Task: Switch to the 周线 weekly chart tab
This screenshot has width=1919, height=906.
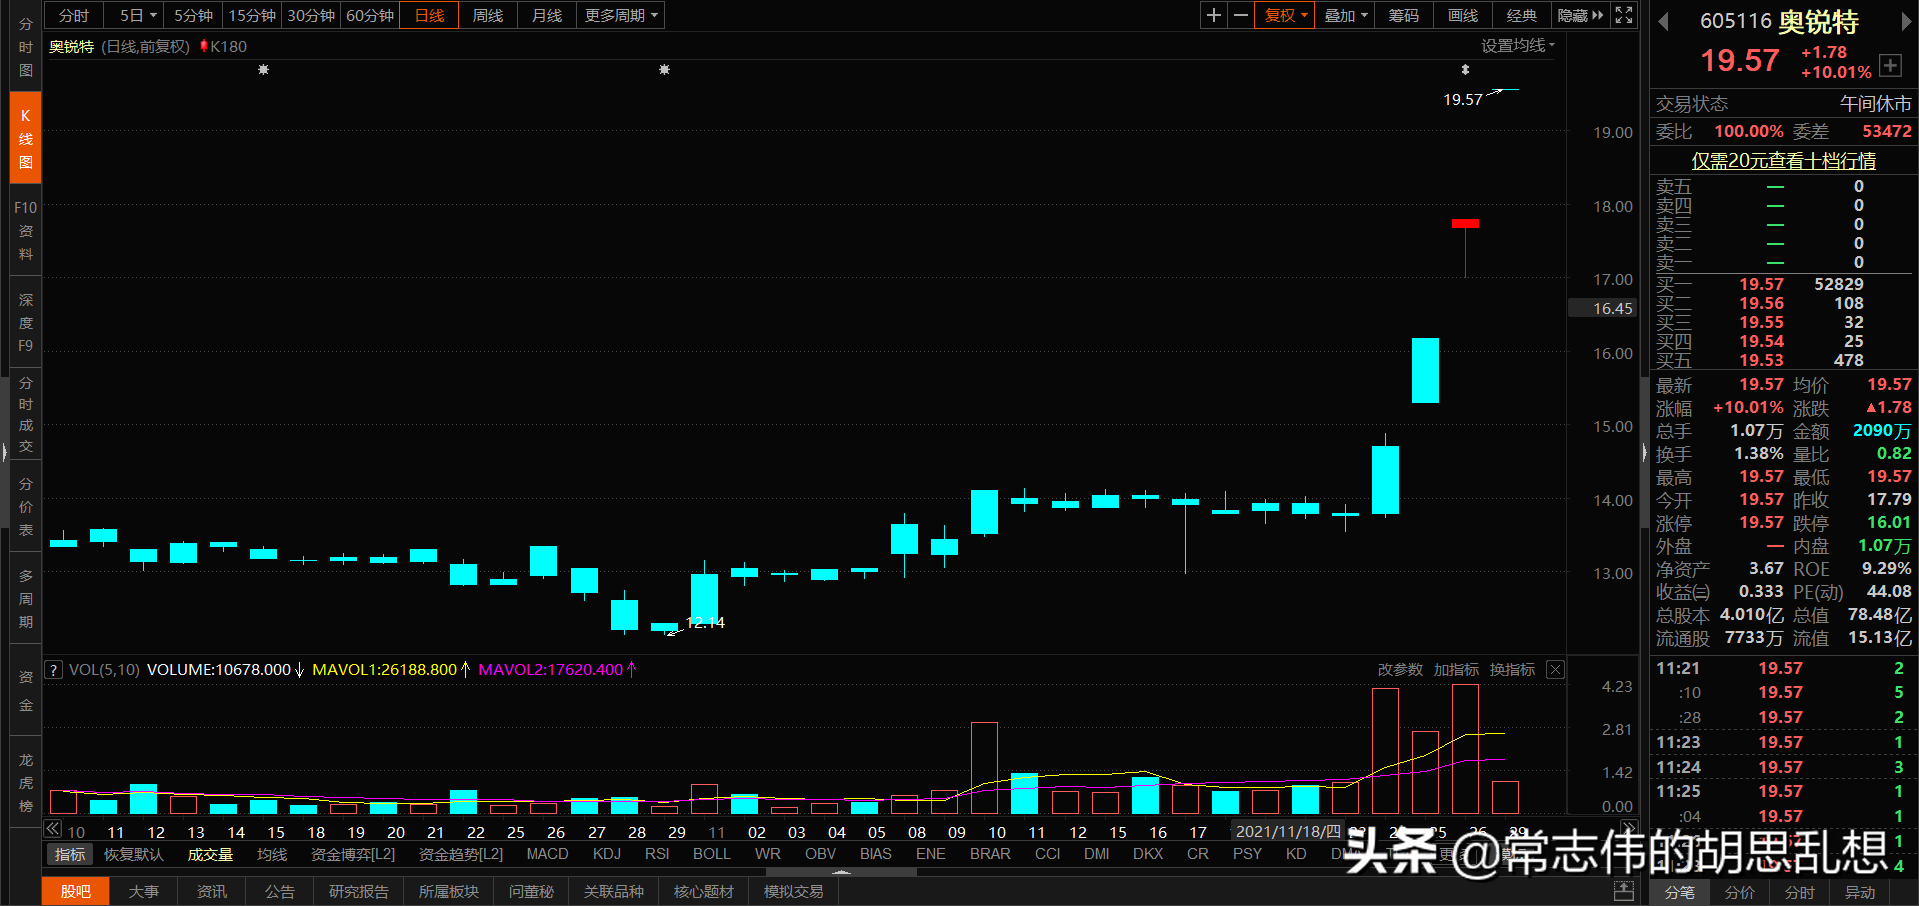Action: tap(487, 15)
